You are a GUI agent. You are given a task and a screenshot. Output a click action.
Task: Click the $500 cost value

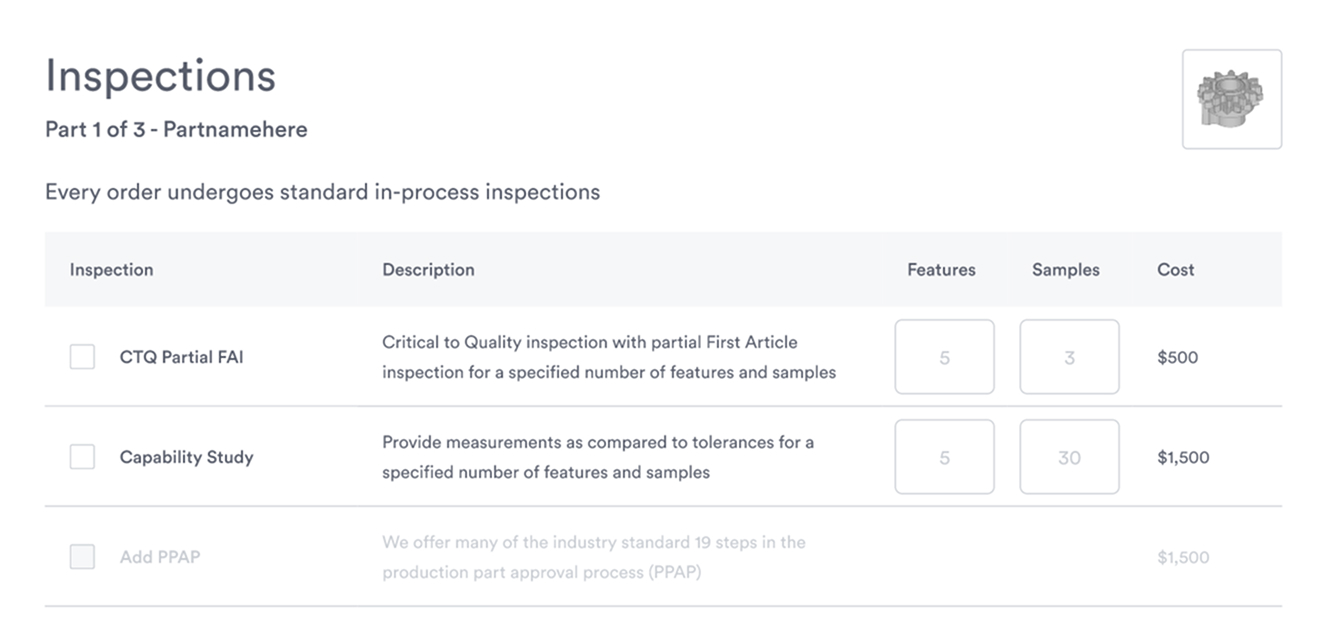coord(1177,357)
